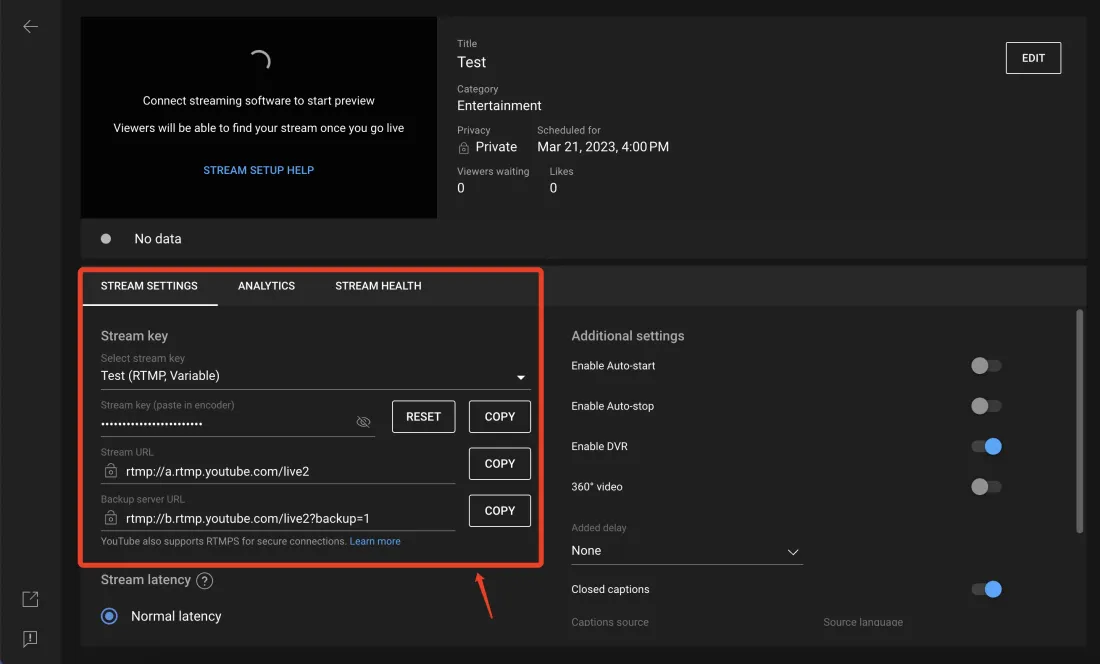Screen dimensions: 1100x664
Task: Open the Stream Setup Help link
Action: 258,170
